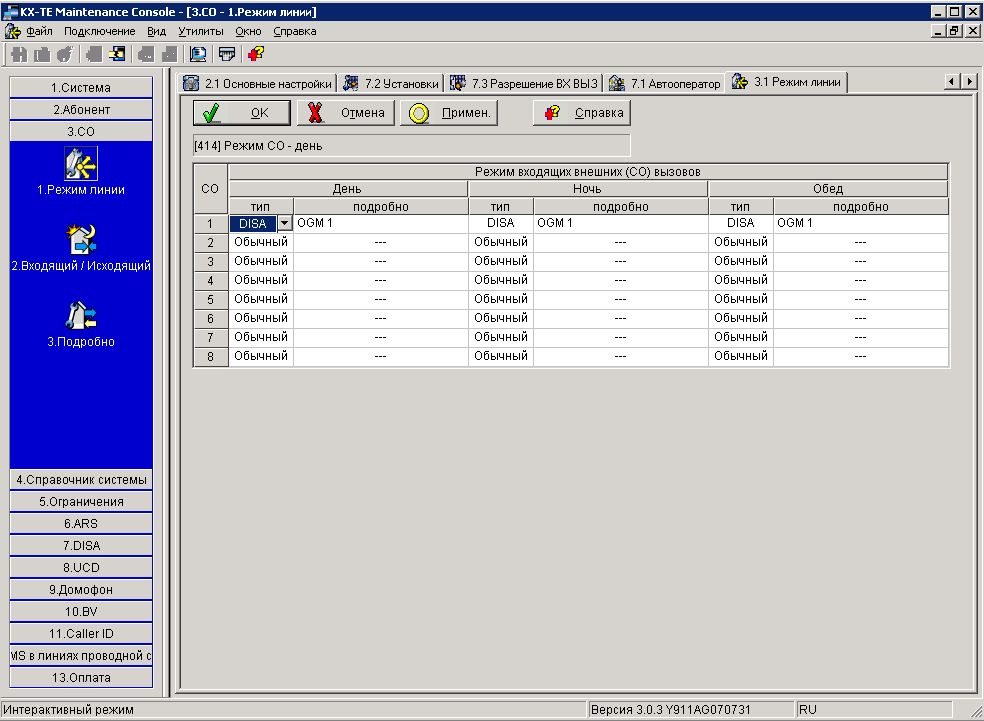Click the OGM 1 cell under Ночь
This screenshot has height=721, width=984.
(621, 223)
